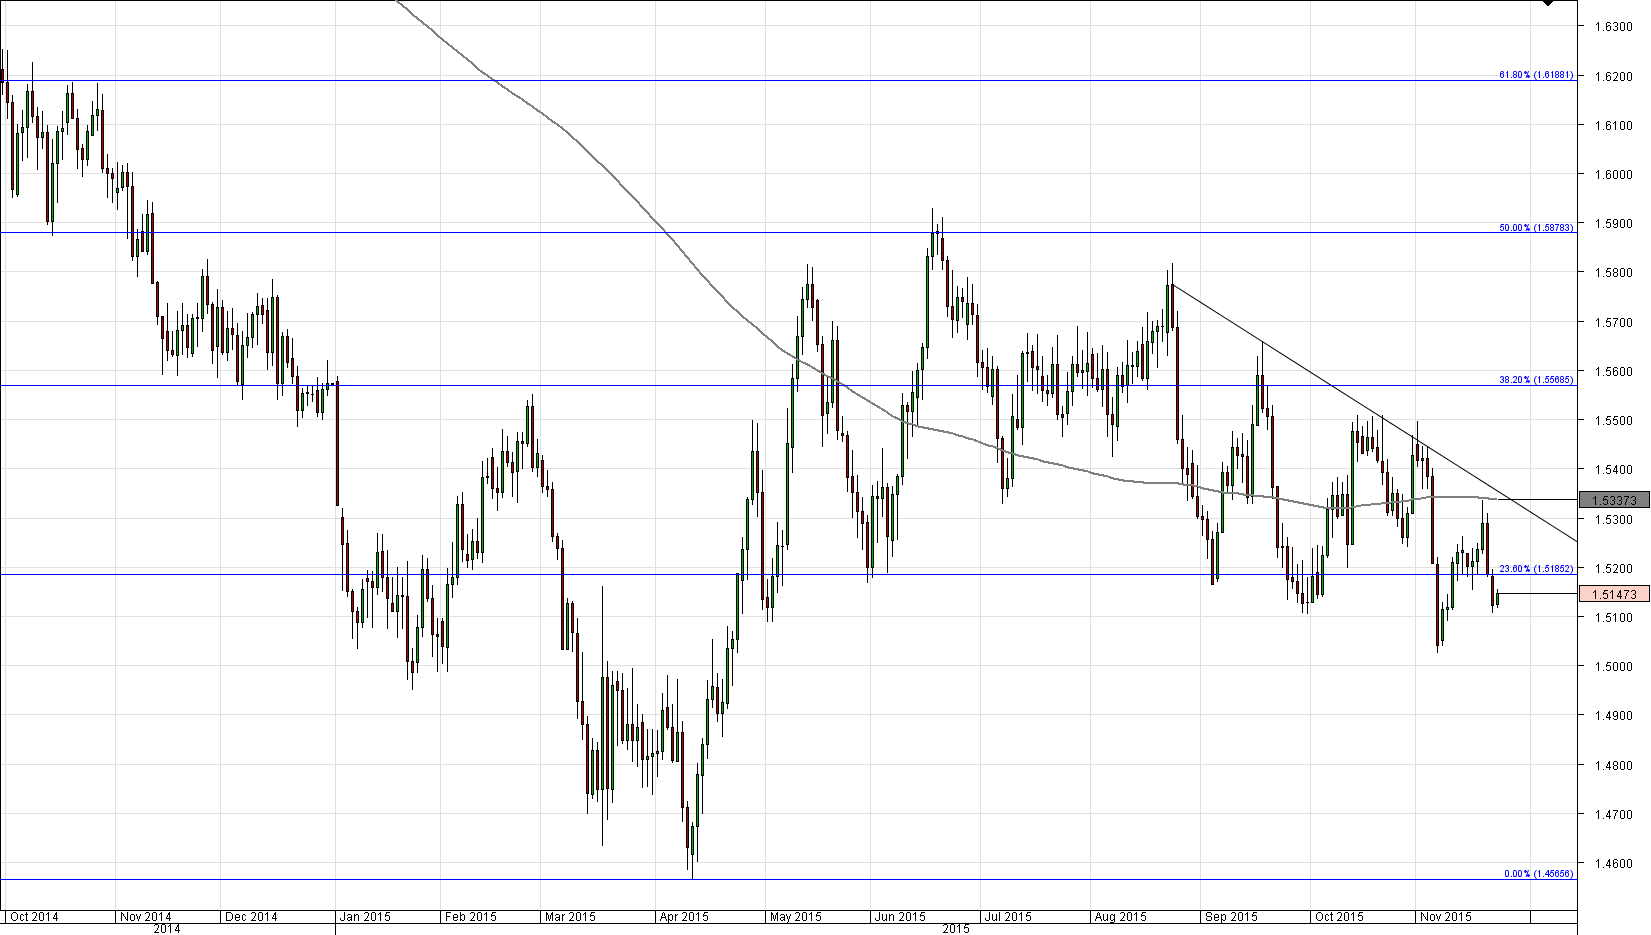Click the Feb 2015 date label

[471, 917]
